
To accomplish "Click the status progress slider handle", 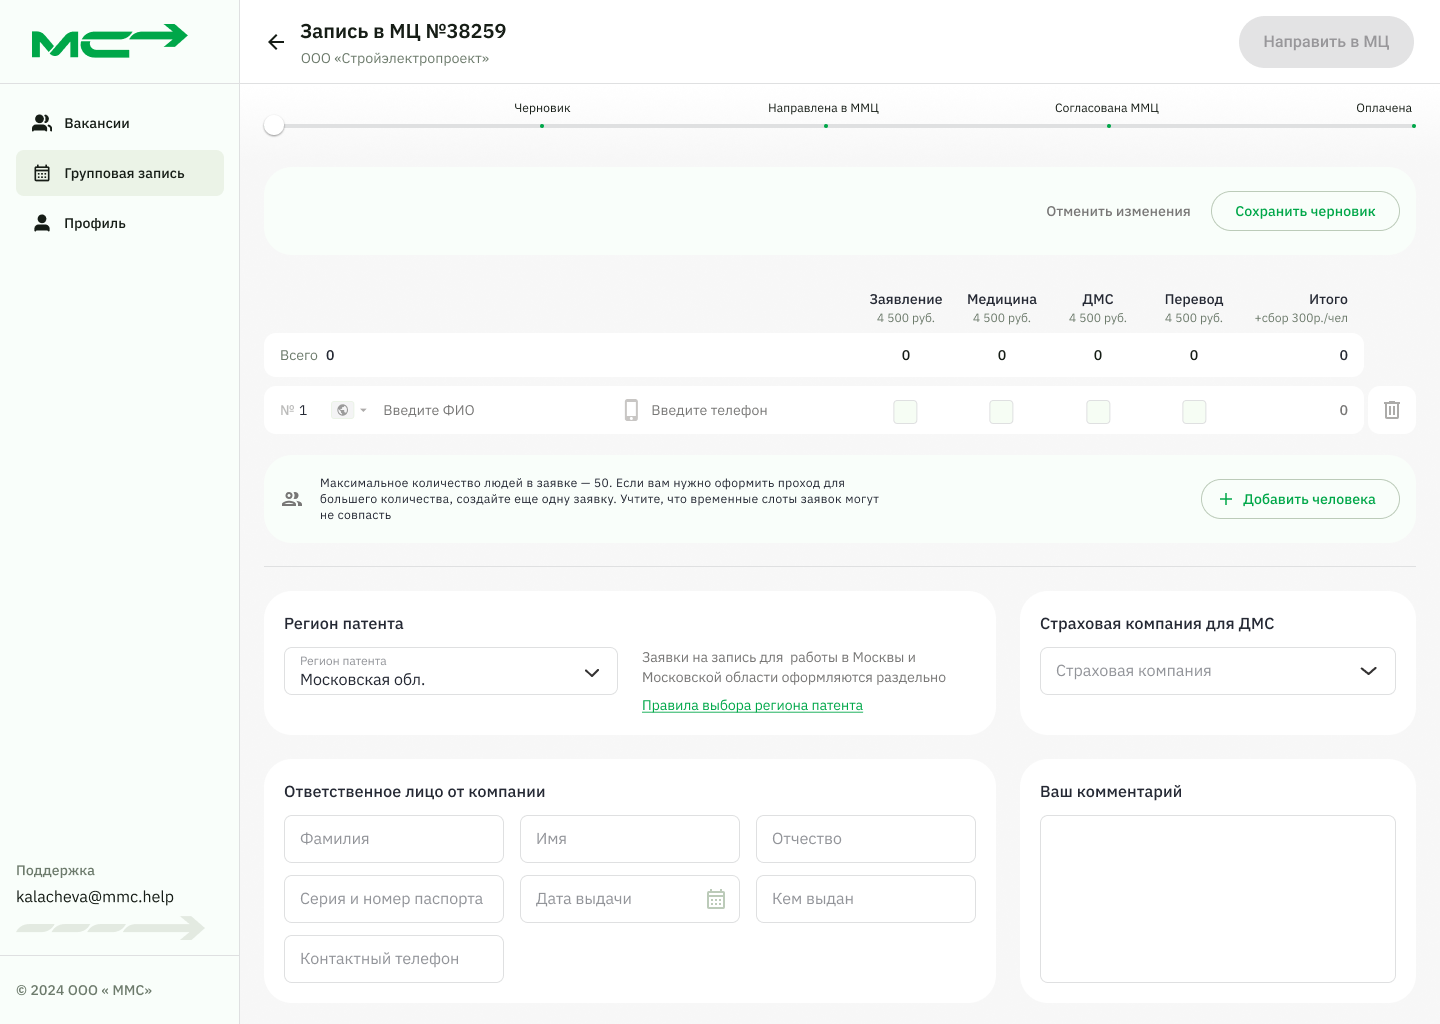I will pyautogui.click(x=274, y=126).
